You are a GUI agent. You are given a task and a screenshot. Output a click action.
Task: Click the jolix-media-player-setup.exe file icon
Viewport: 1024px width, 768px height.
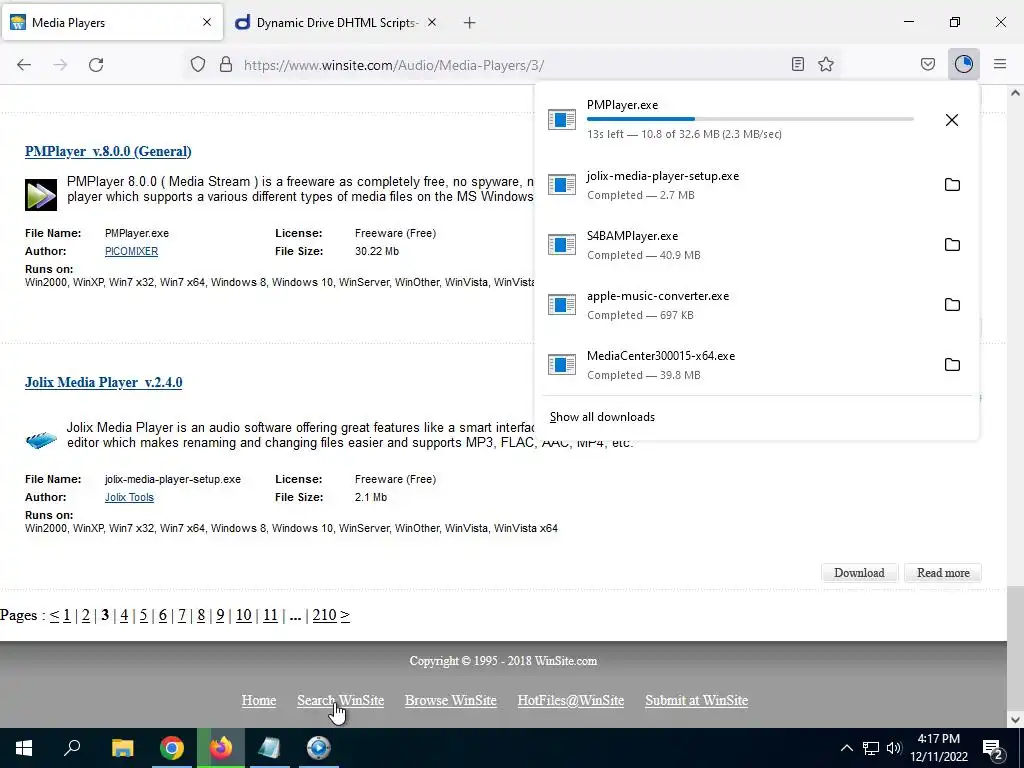pyautogui.click(x=562, y=185)
